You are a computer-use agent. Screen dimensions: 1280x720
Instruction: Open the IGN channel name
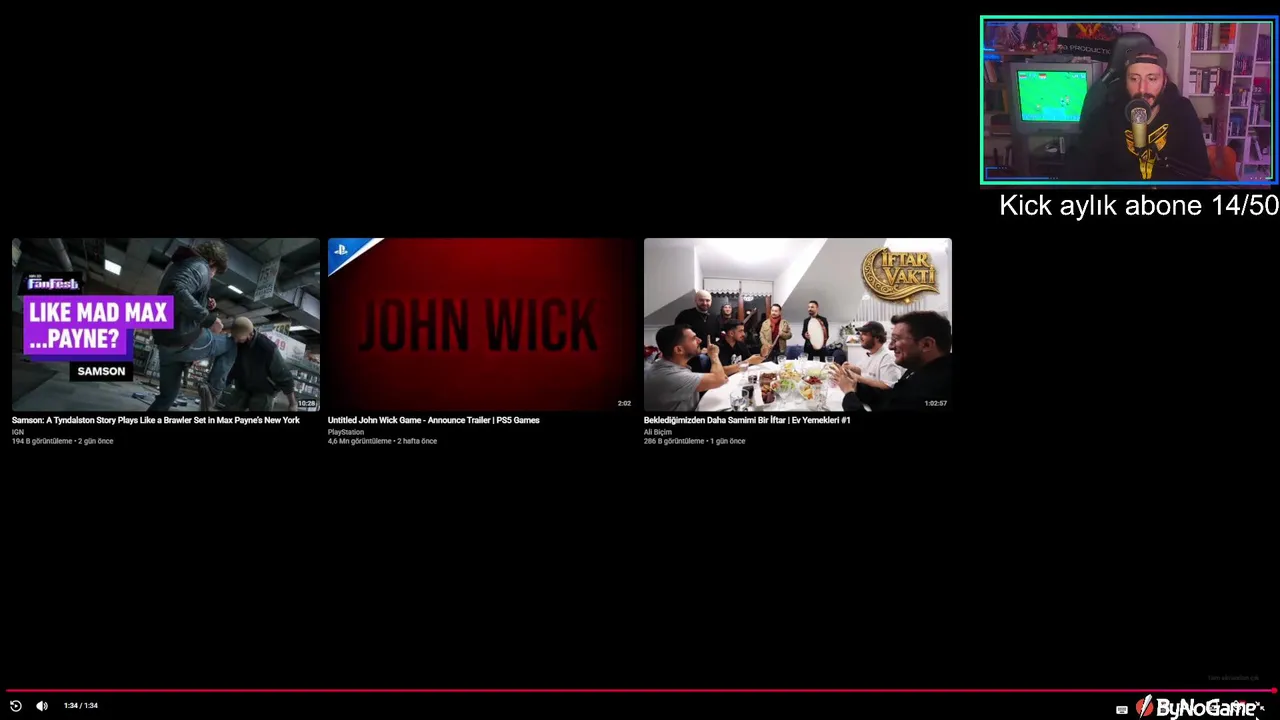[17, 432]
